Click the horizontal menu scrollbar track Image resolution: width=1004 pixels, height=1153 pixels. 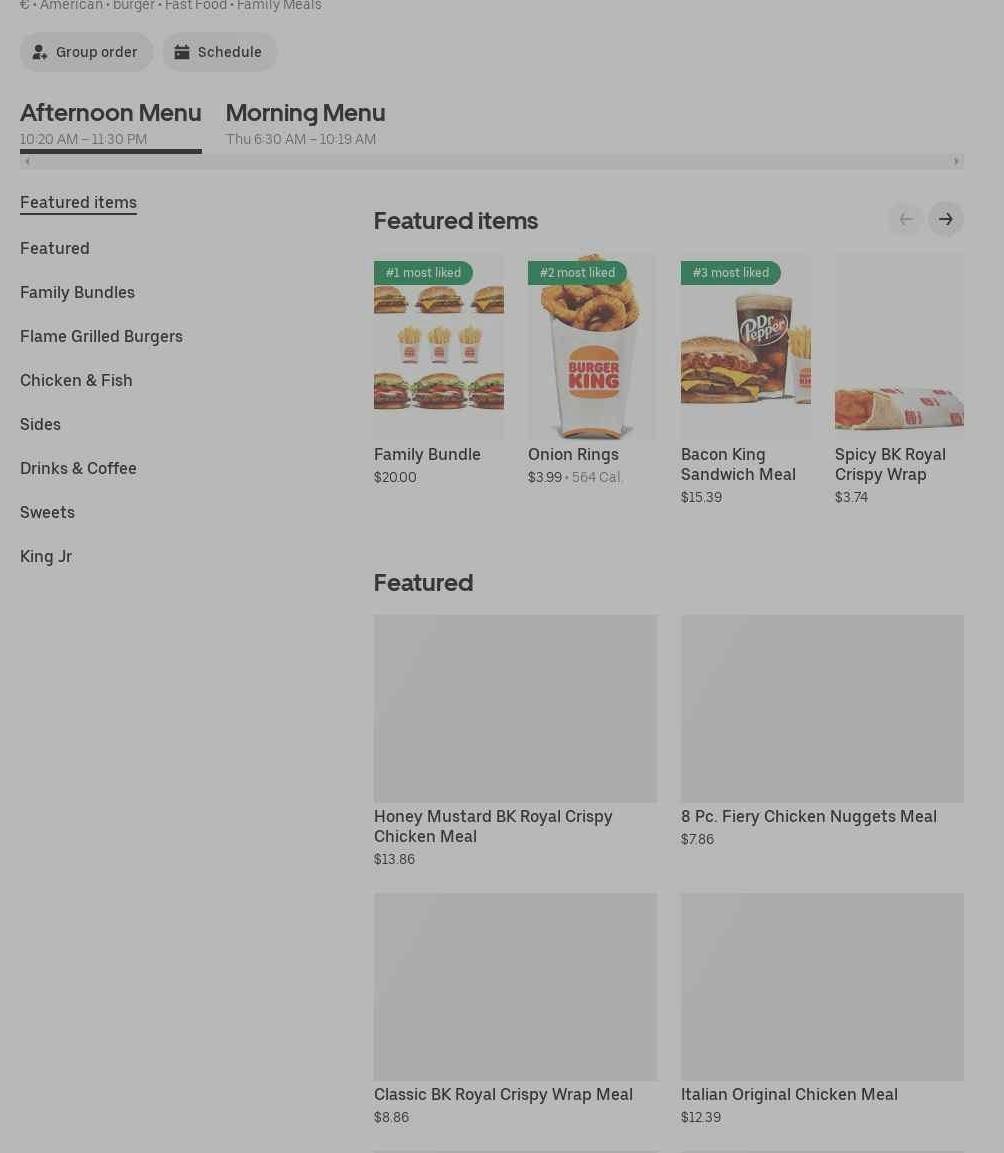tap(491, 162)
